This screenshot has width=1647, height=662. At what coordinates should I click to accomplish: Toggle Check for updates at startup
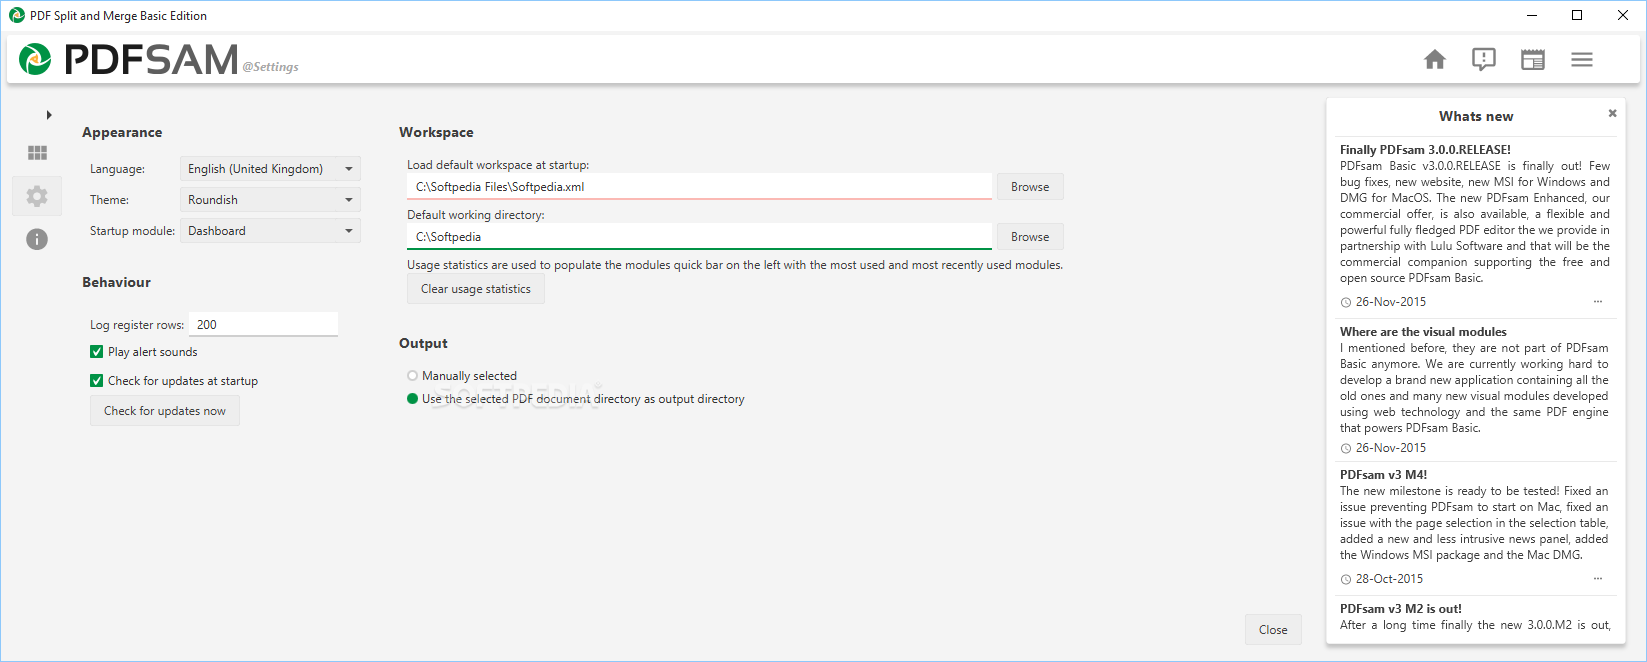[x=97, y=381]
